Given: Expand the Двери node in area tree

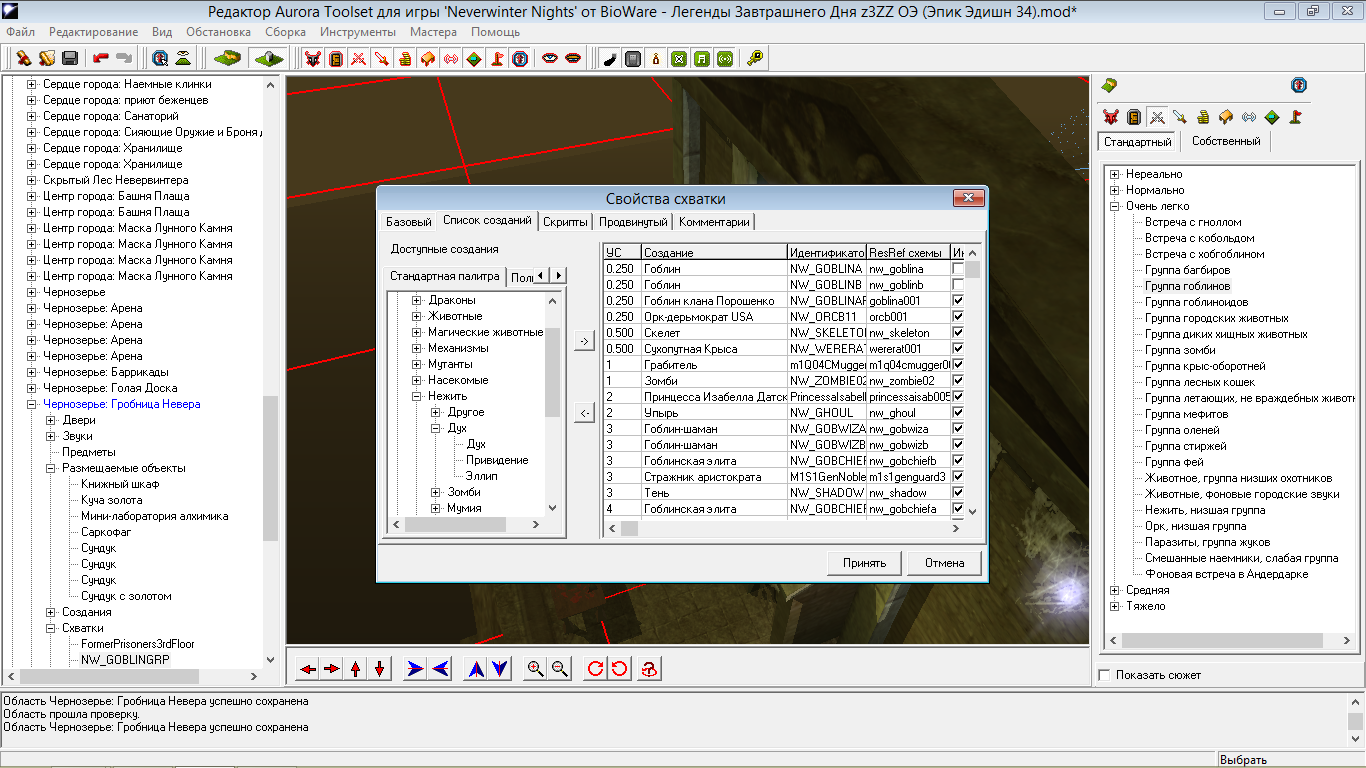Looking at the screenshot, I should [x=51, y=420].
